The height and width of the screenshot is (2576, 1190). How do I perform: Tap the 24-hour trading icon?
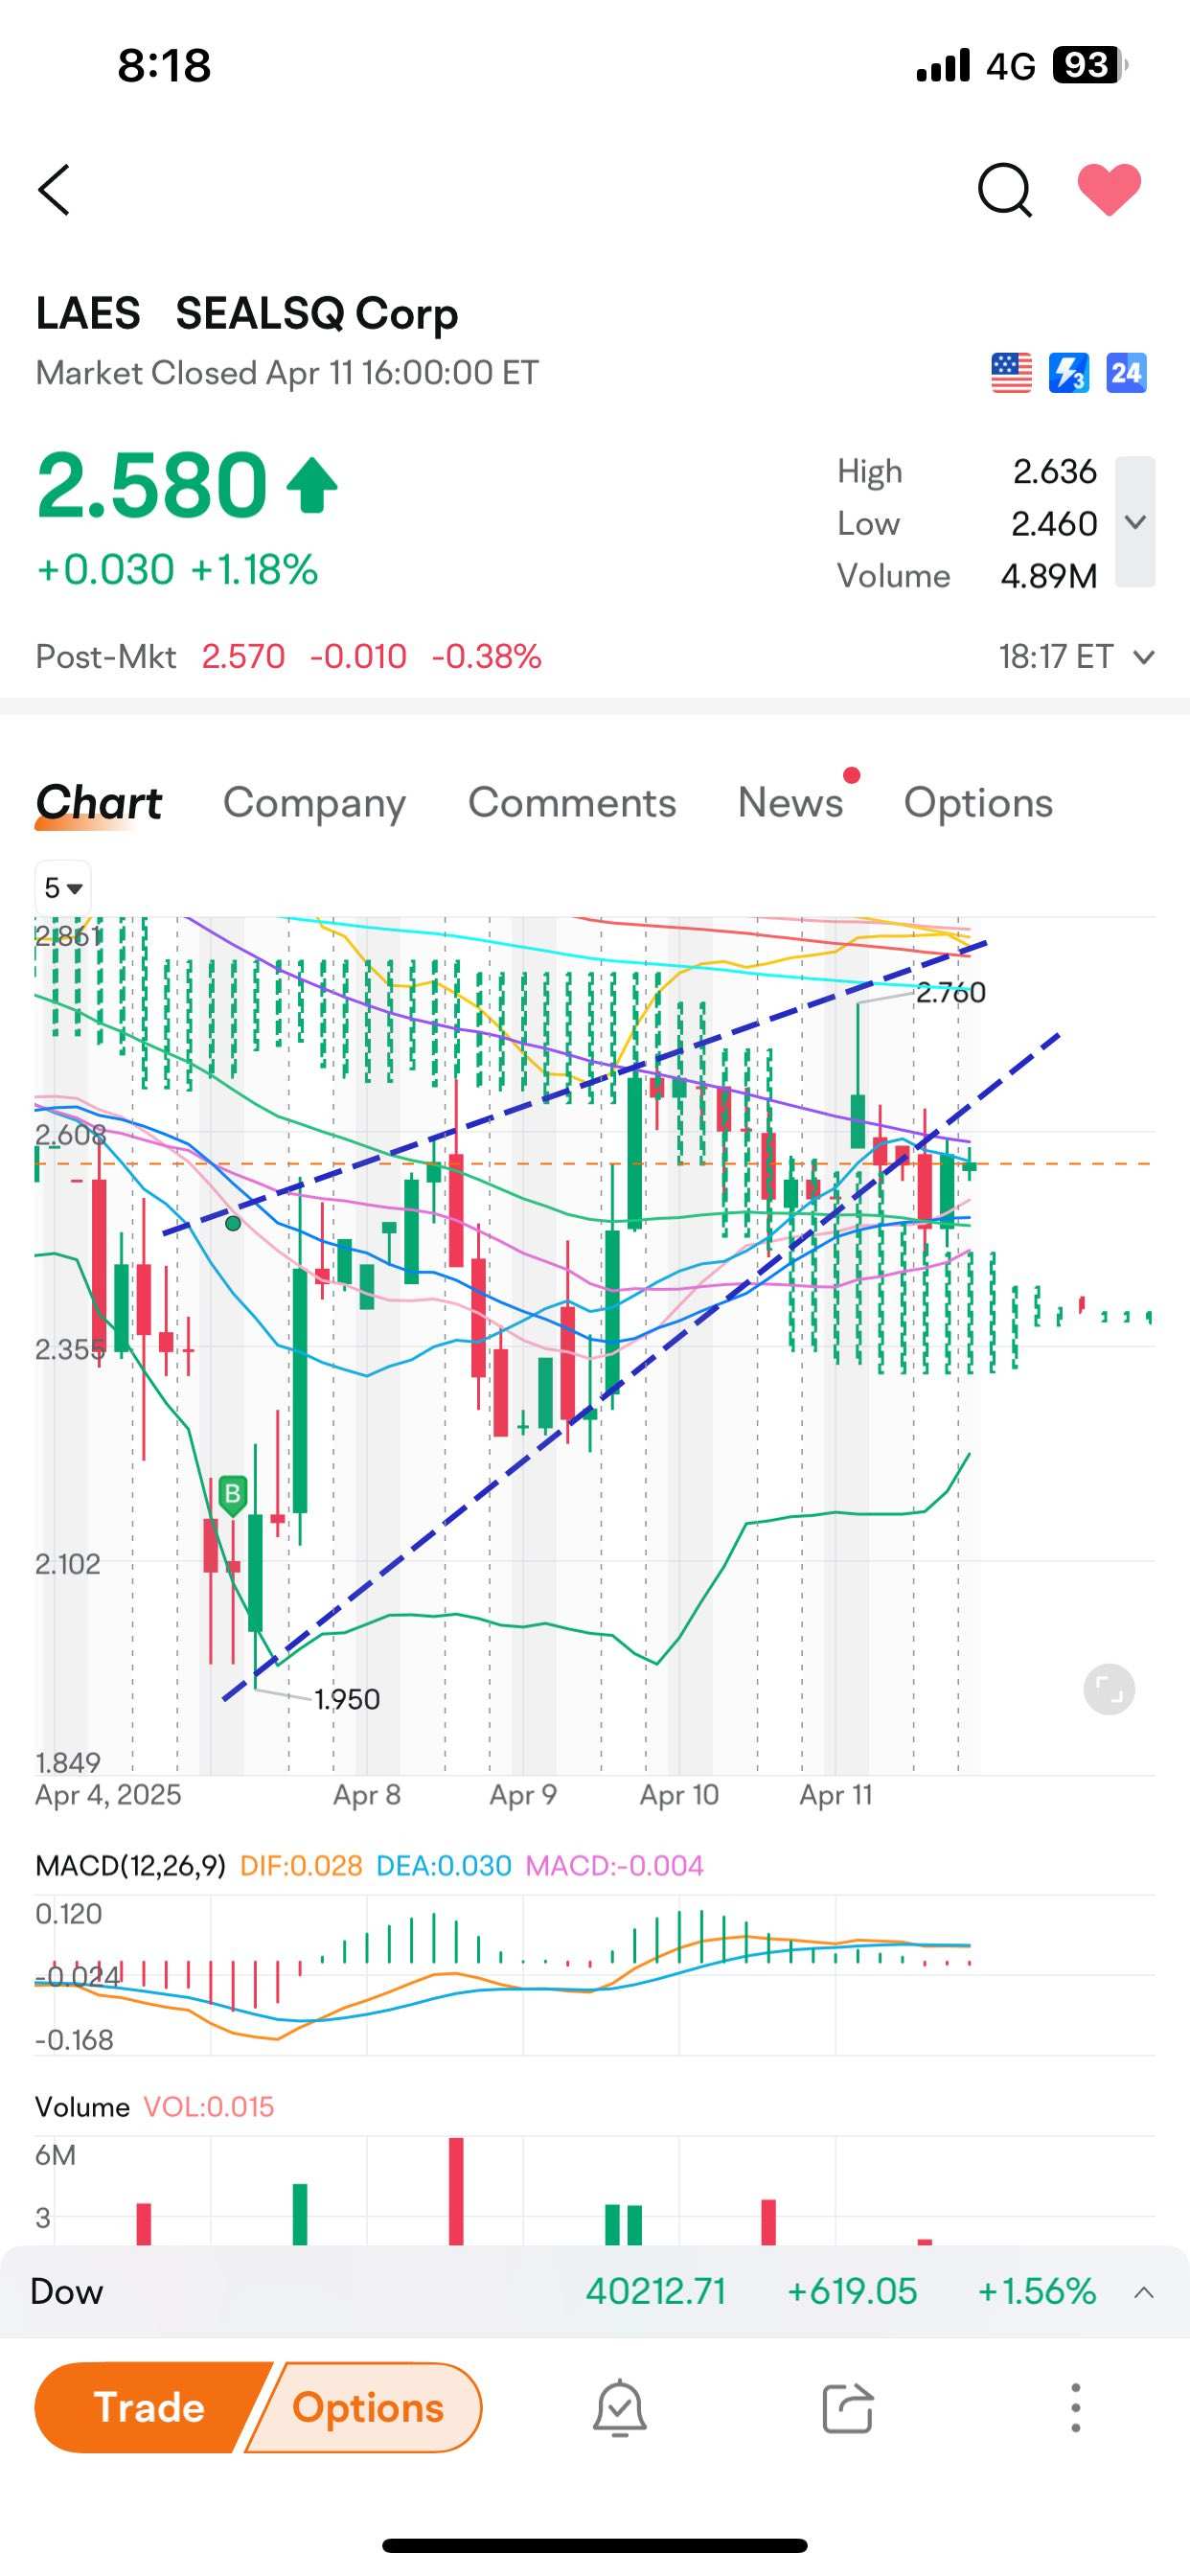click(x=1126, y=374)
